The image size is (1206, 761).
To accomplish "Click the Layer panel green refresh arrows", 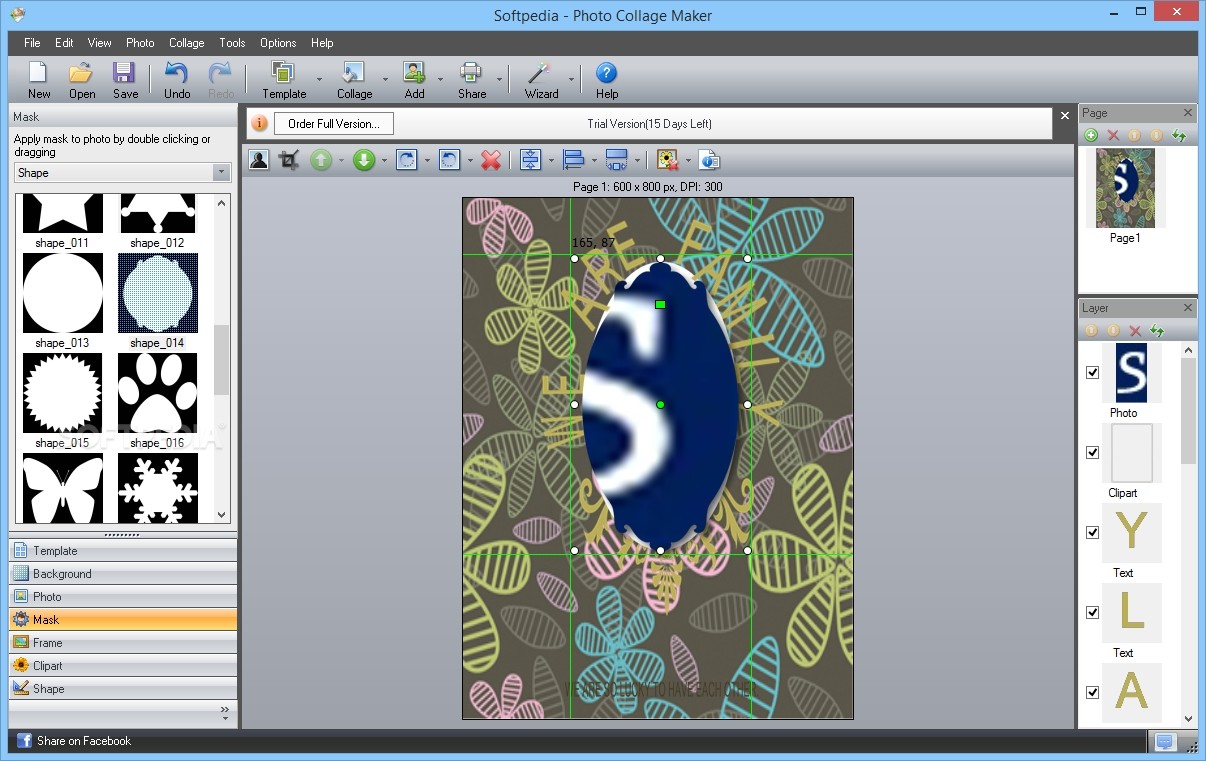I will click(x=1157, y=330).
